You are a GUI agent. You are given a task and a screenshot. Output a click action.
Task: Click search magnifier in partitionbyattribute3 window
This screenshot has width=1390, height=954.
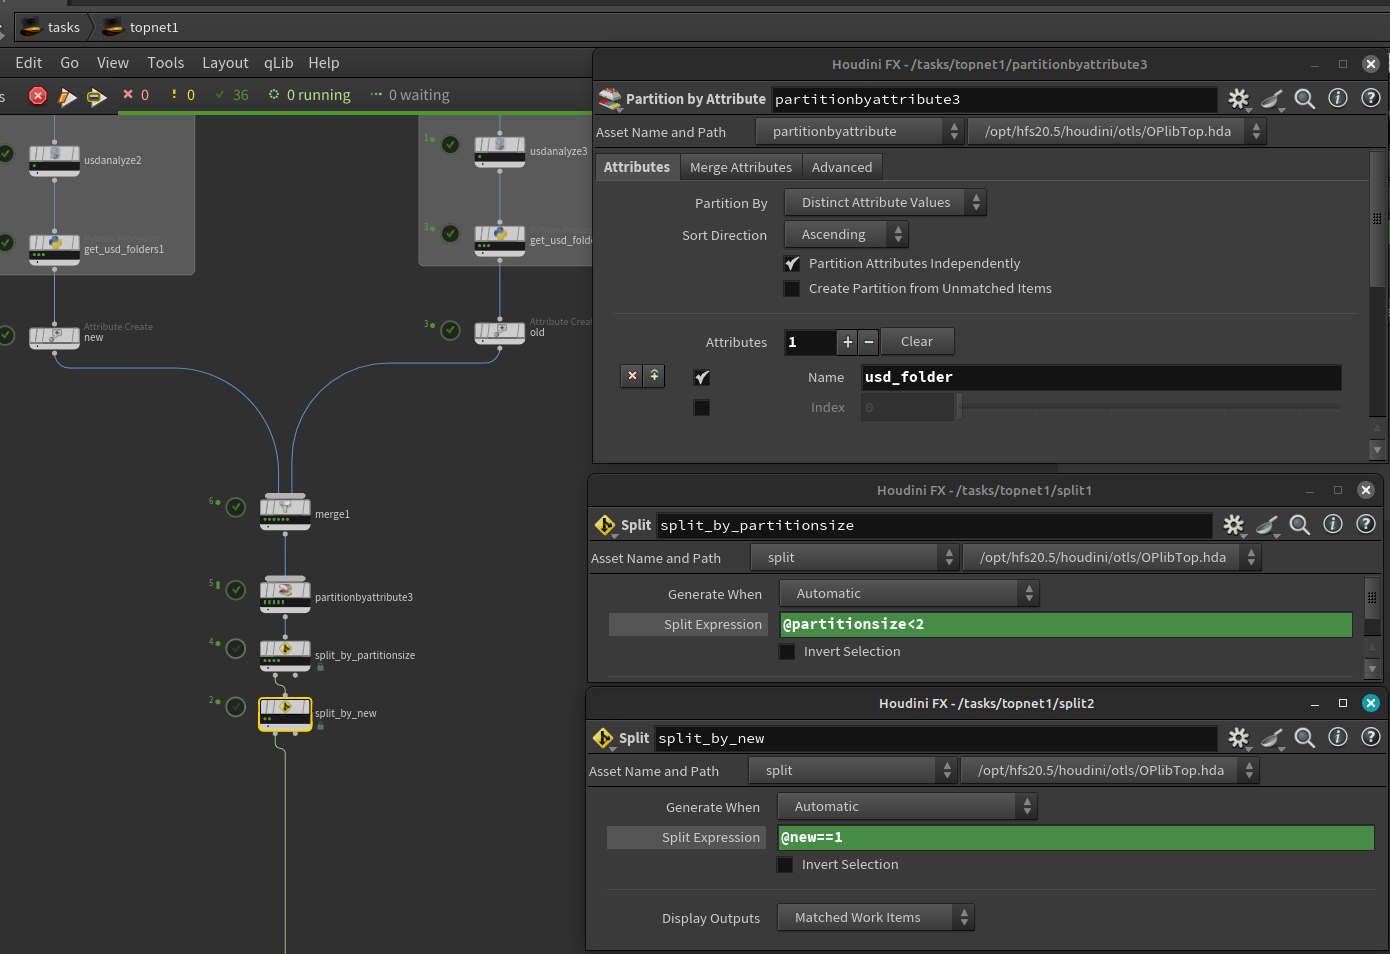pos(1304,98)
